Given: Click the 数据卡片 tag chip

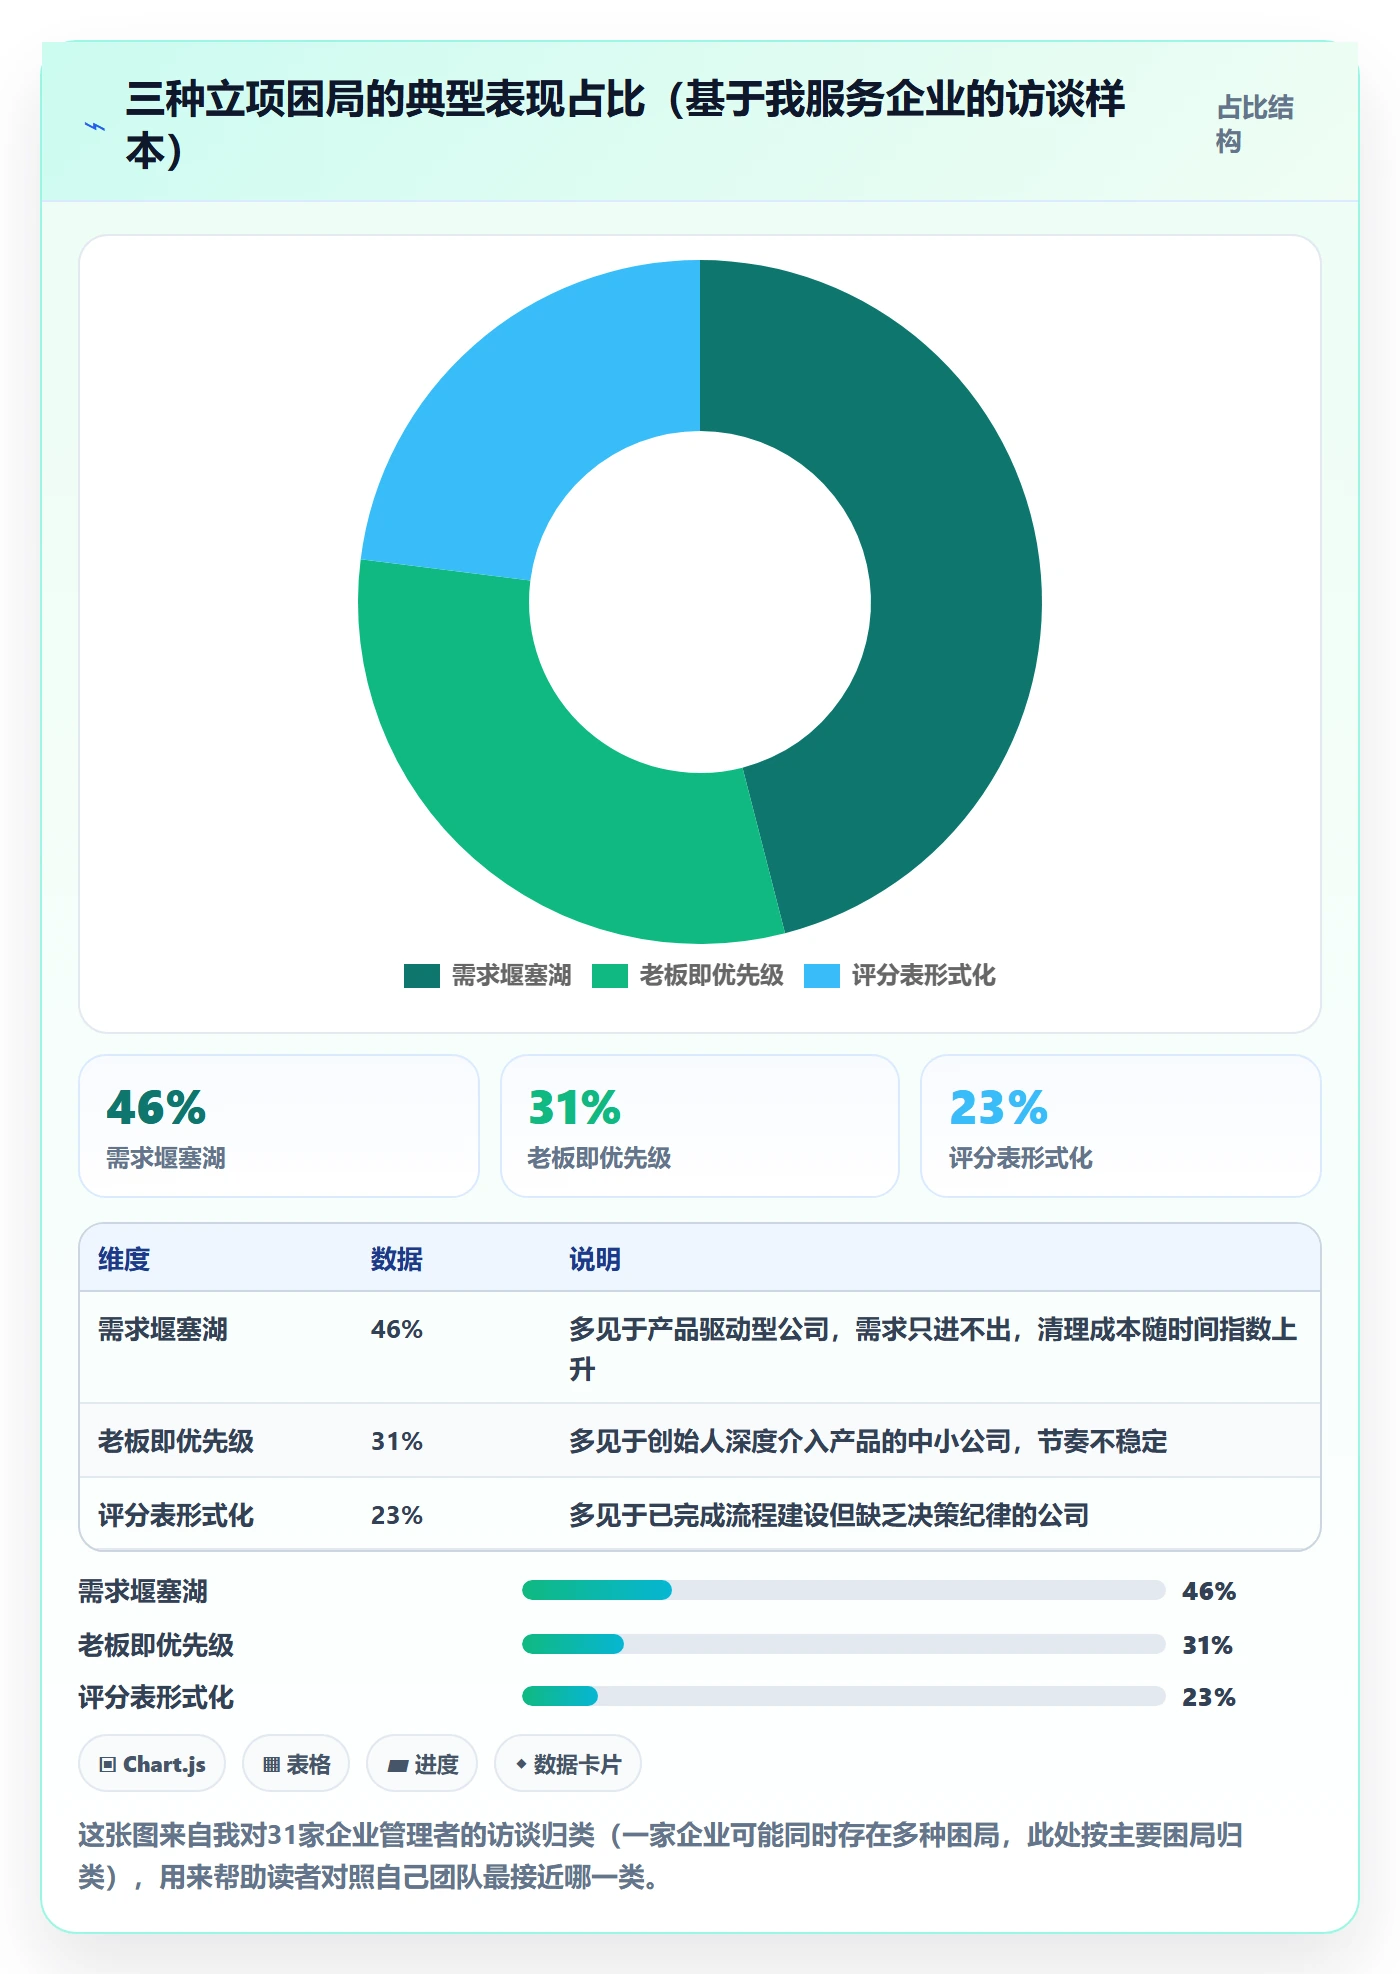Looking at the screenshot, I should pyautogui.click(x=568, y=1764).
